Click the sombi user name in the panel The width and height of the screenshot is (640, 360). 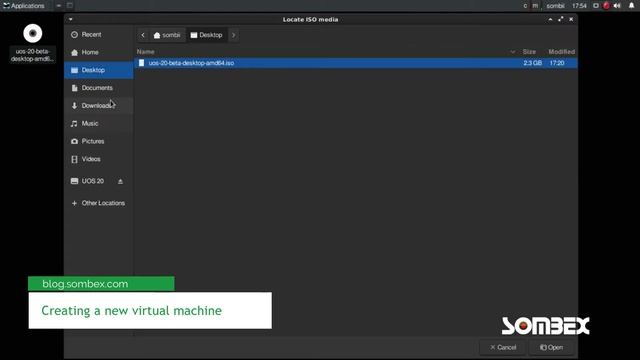pyautogui.click(x=555, y=6)
